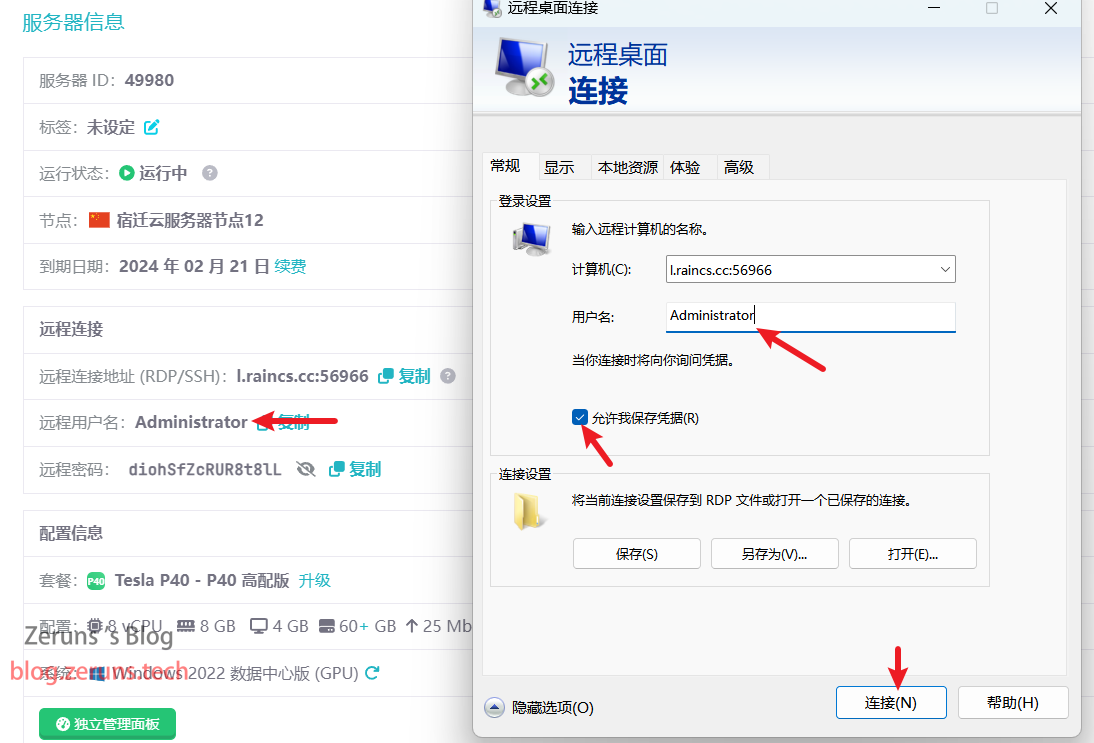This screenshot has width=1094, height=743.
Task: Switch to the 本地资源 tab
Action: pyautogui.click(x=627, y=167)
